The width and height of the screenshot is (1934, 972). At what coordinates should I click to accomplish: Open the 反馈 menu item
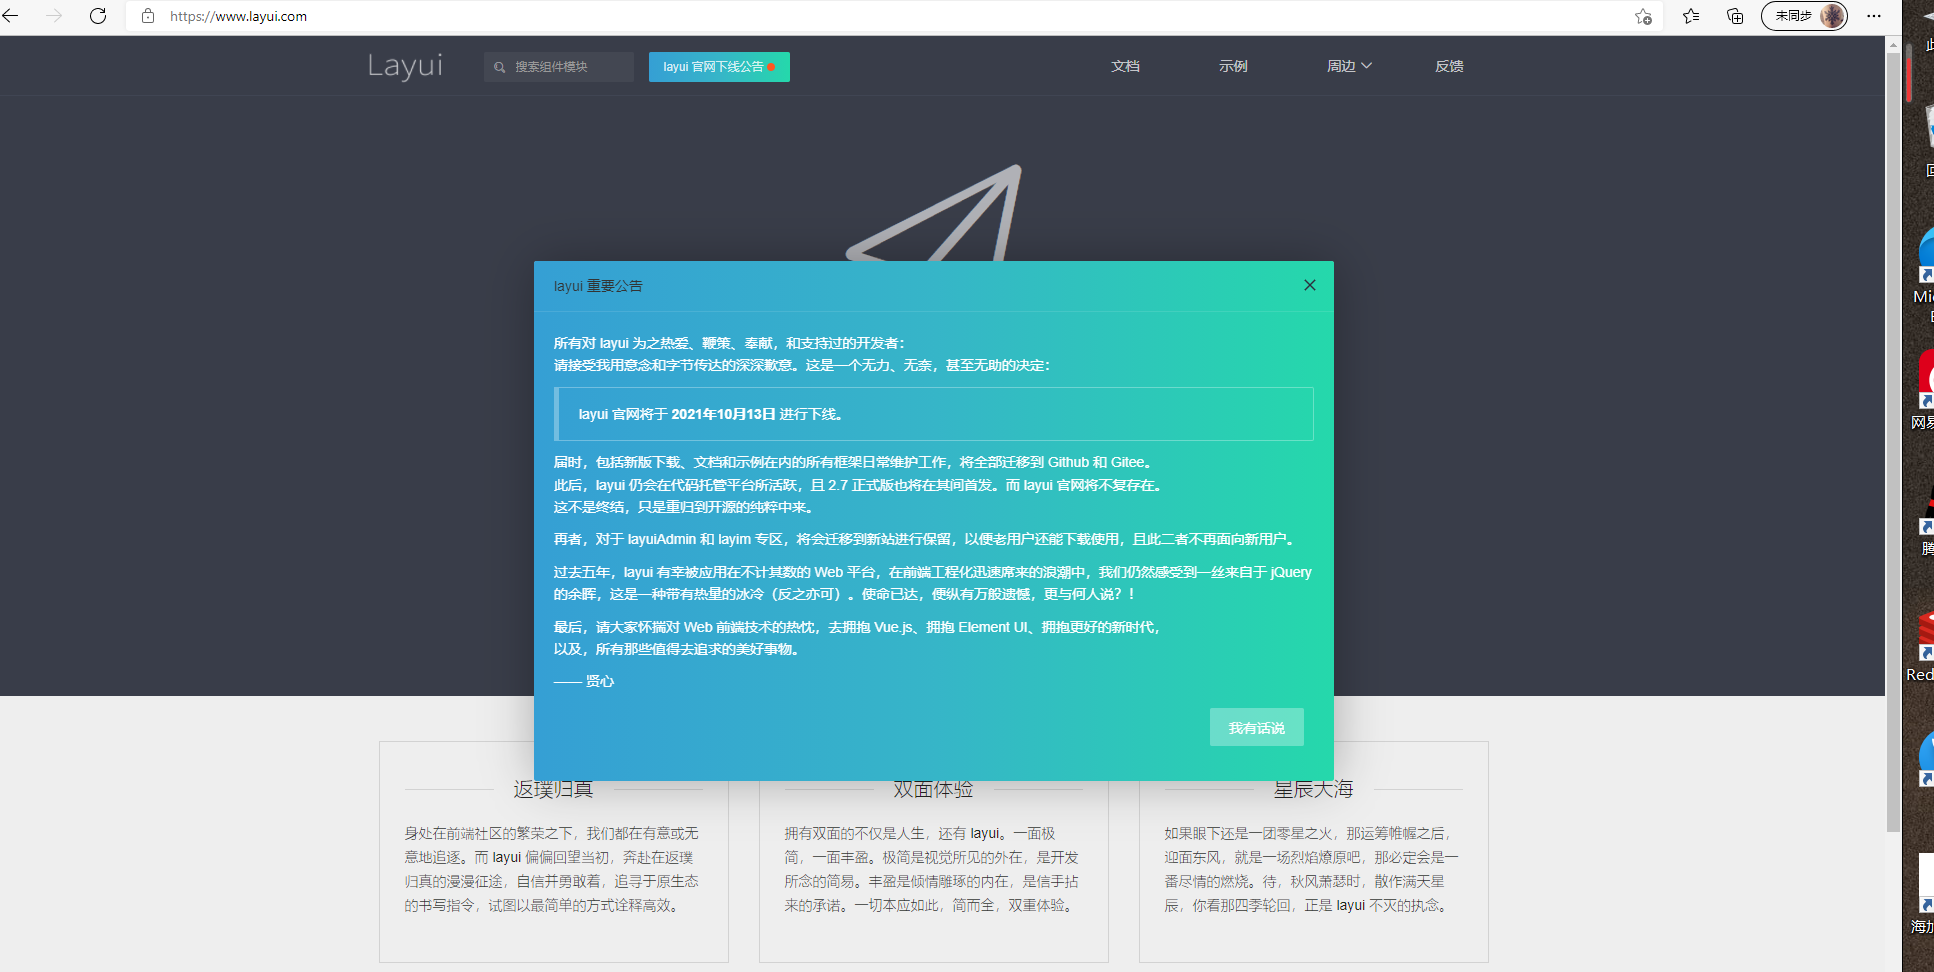coord(1449,66)
